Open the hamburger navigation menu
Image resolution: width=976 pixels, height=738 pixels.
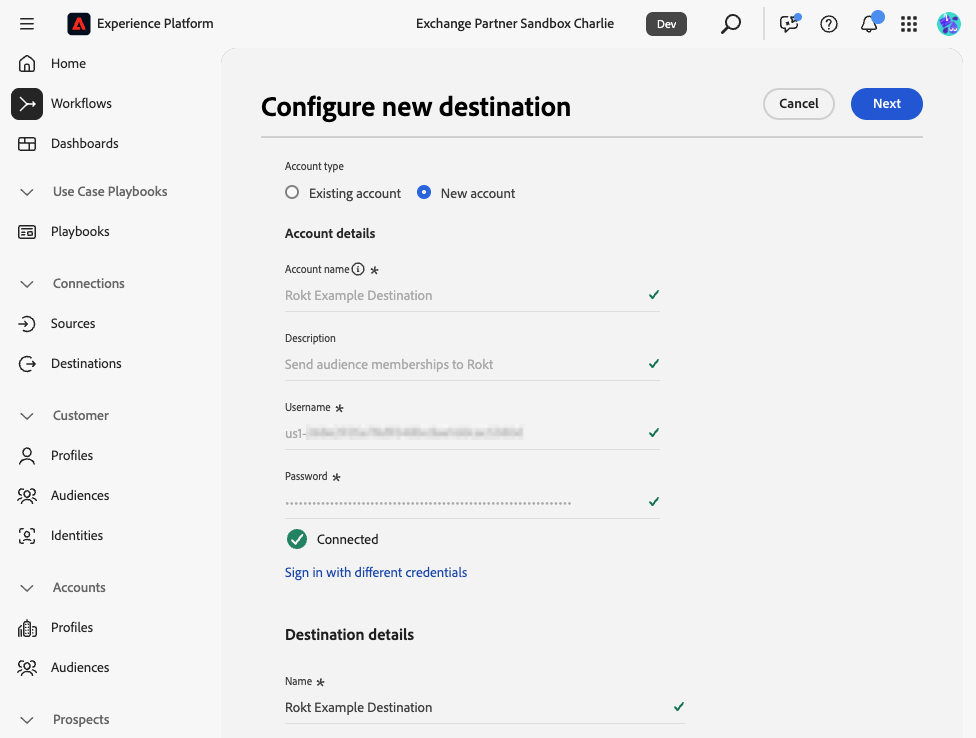coord(27,23)
